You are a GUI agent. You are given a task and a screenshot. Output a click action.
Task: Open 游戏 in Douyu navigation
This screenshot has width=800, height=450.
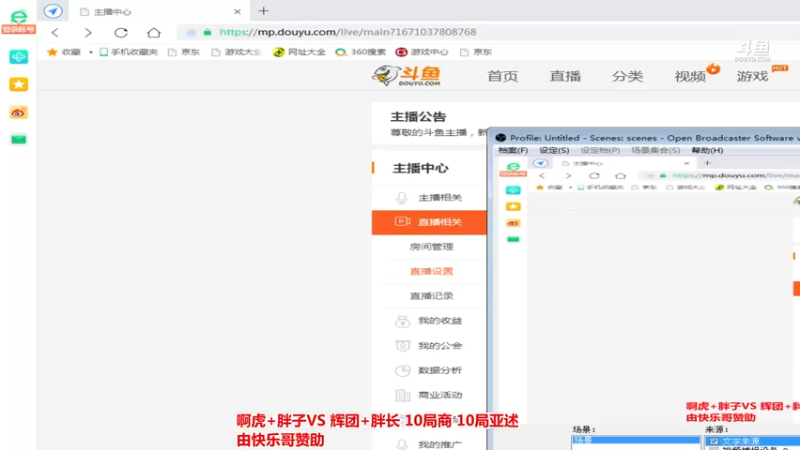coord(753,76)
